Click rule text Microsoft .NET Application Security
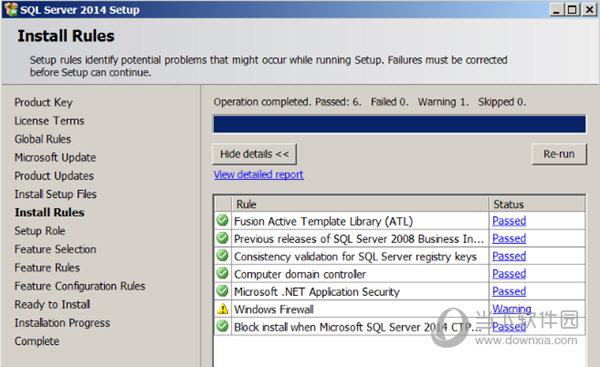The width and height of the screenshot is (600, 367). coord(317,292)
